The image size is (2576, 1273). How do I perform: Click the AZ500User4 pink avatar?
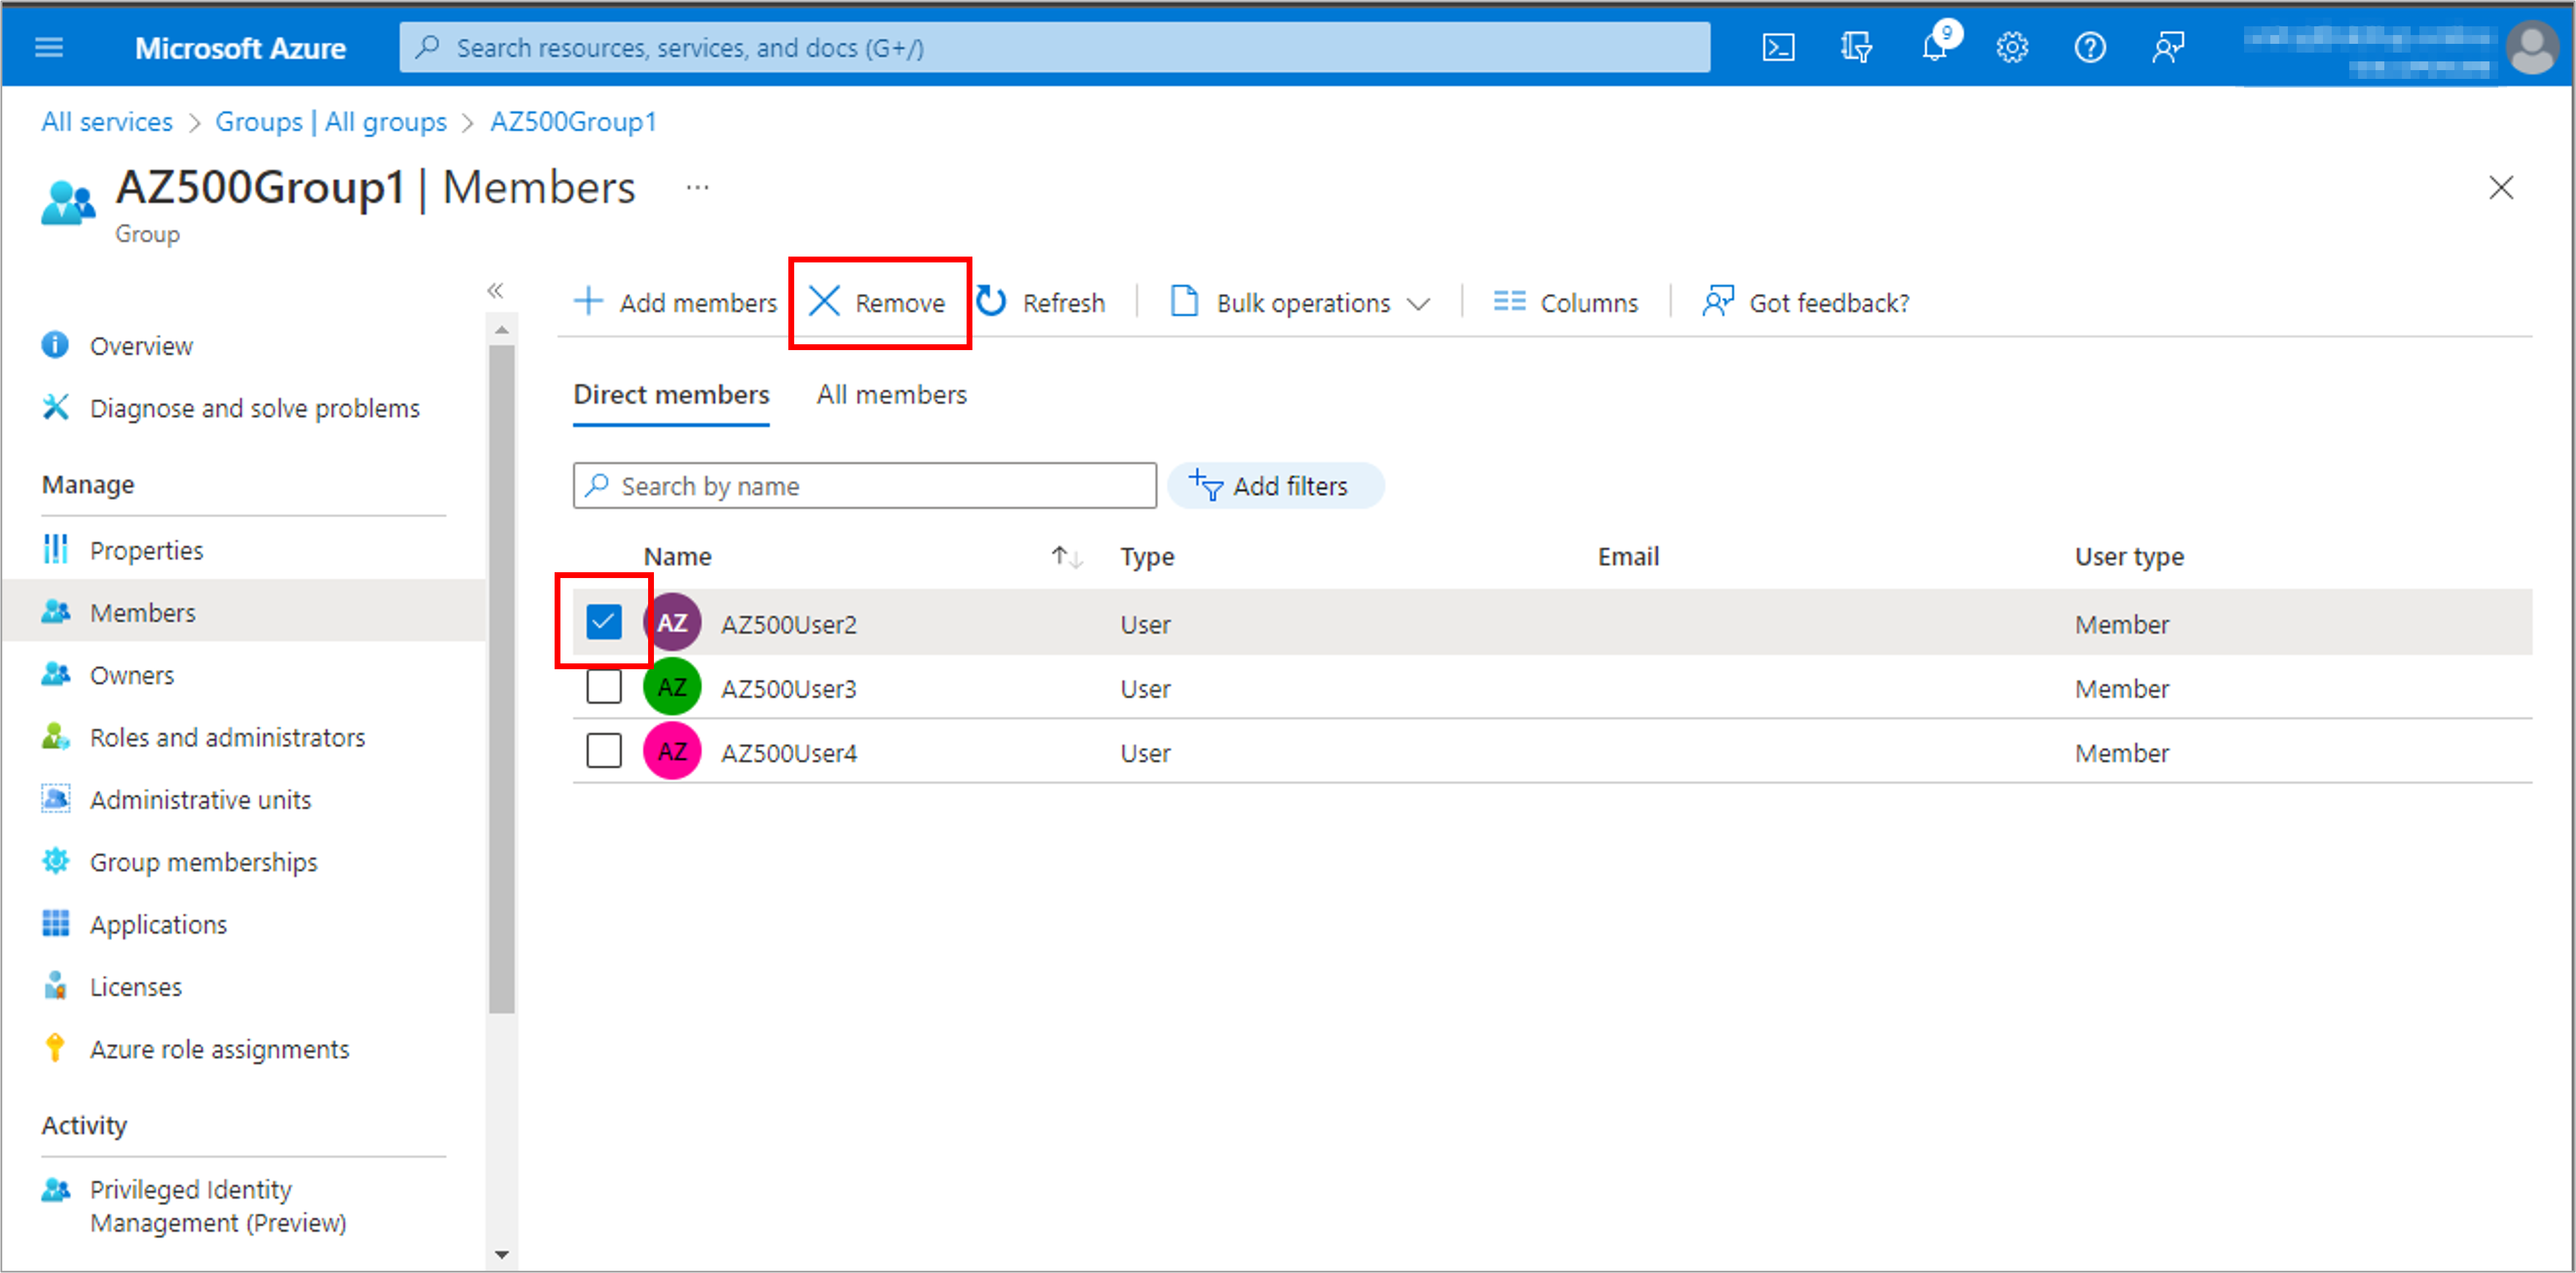click(x=672, y=751)
